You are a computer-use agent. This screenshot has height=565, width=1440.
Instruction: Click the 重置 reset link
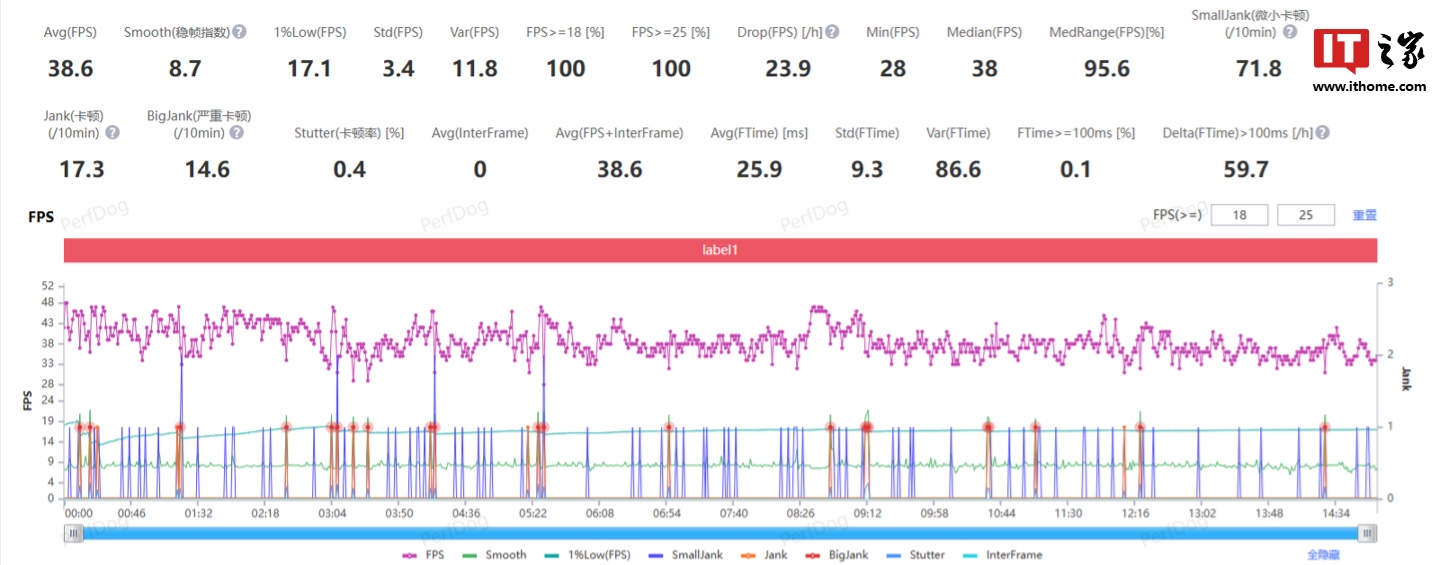1365,215
